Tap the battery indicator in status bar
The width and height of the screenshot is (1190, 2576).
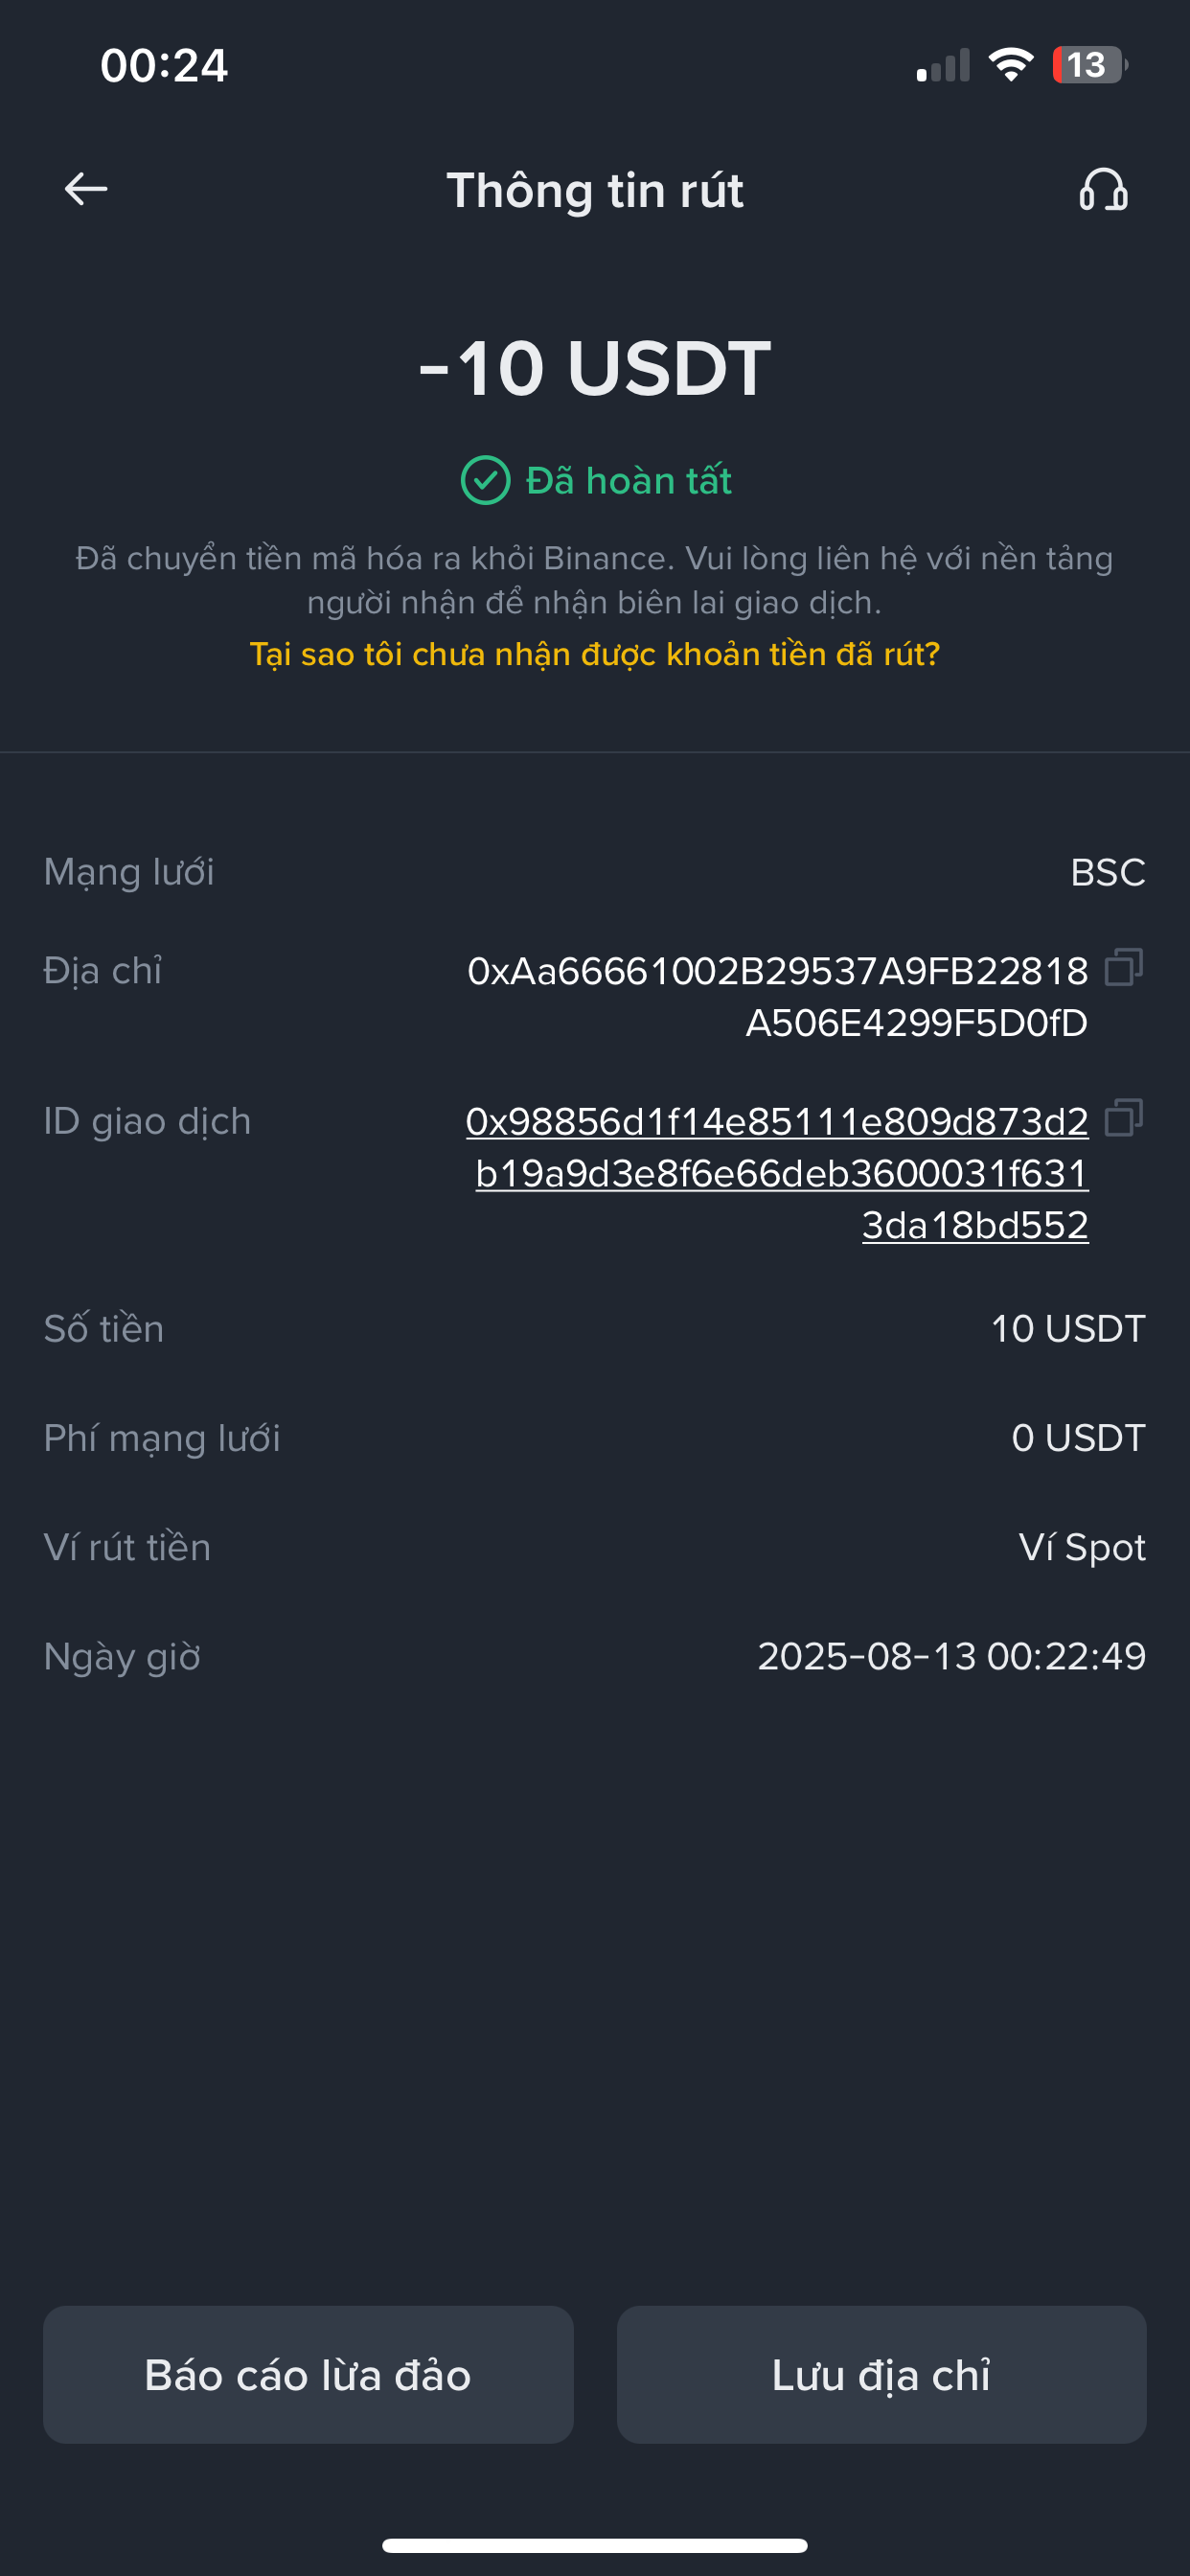click(x=1089, y=66)
